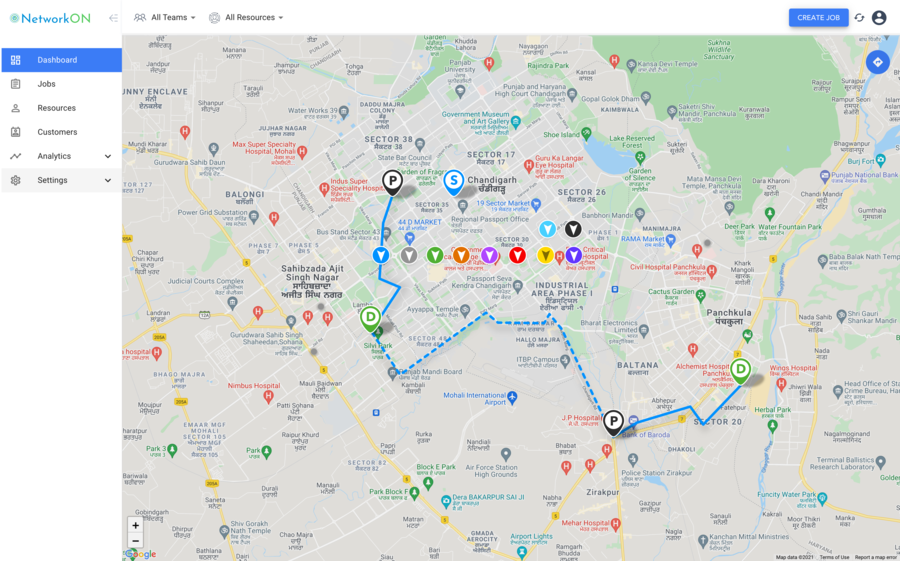Open the Terms of Use map link
The width and height of the screenshot is (900, 561).
(x=834, y=557)
